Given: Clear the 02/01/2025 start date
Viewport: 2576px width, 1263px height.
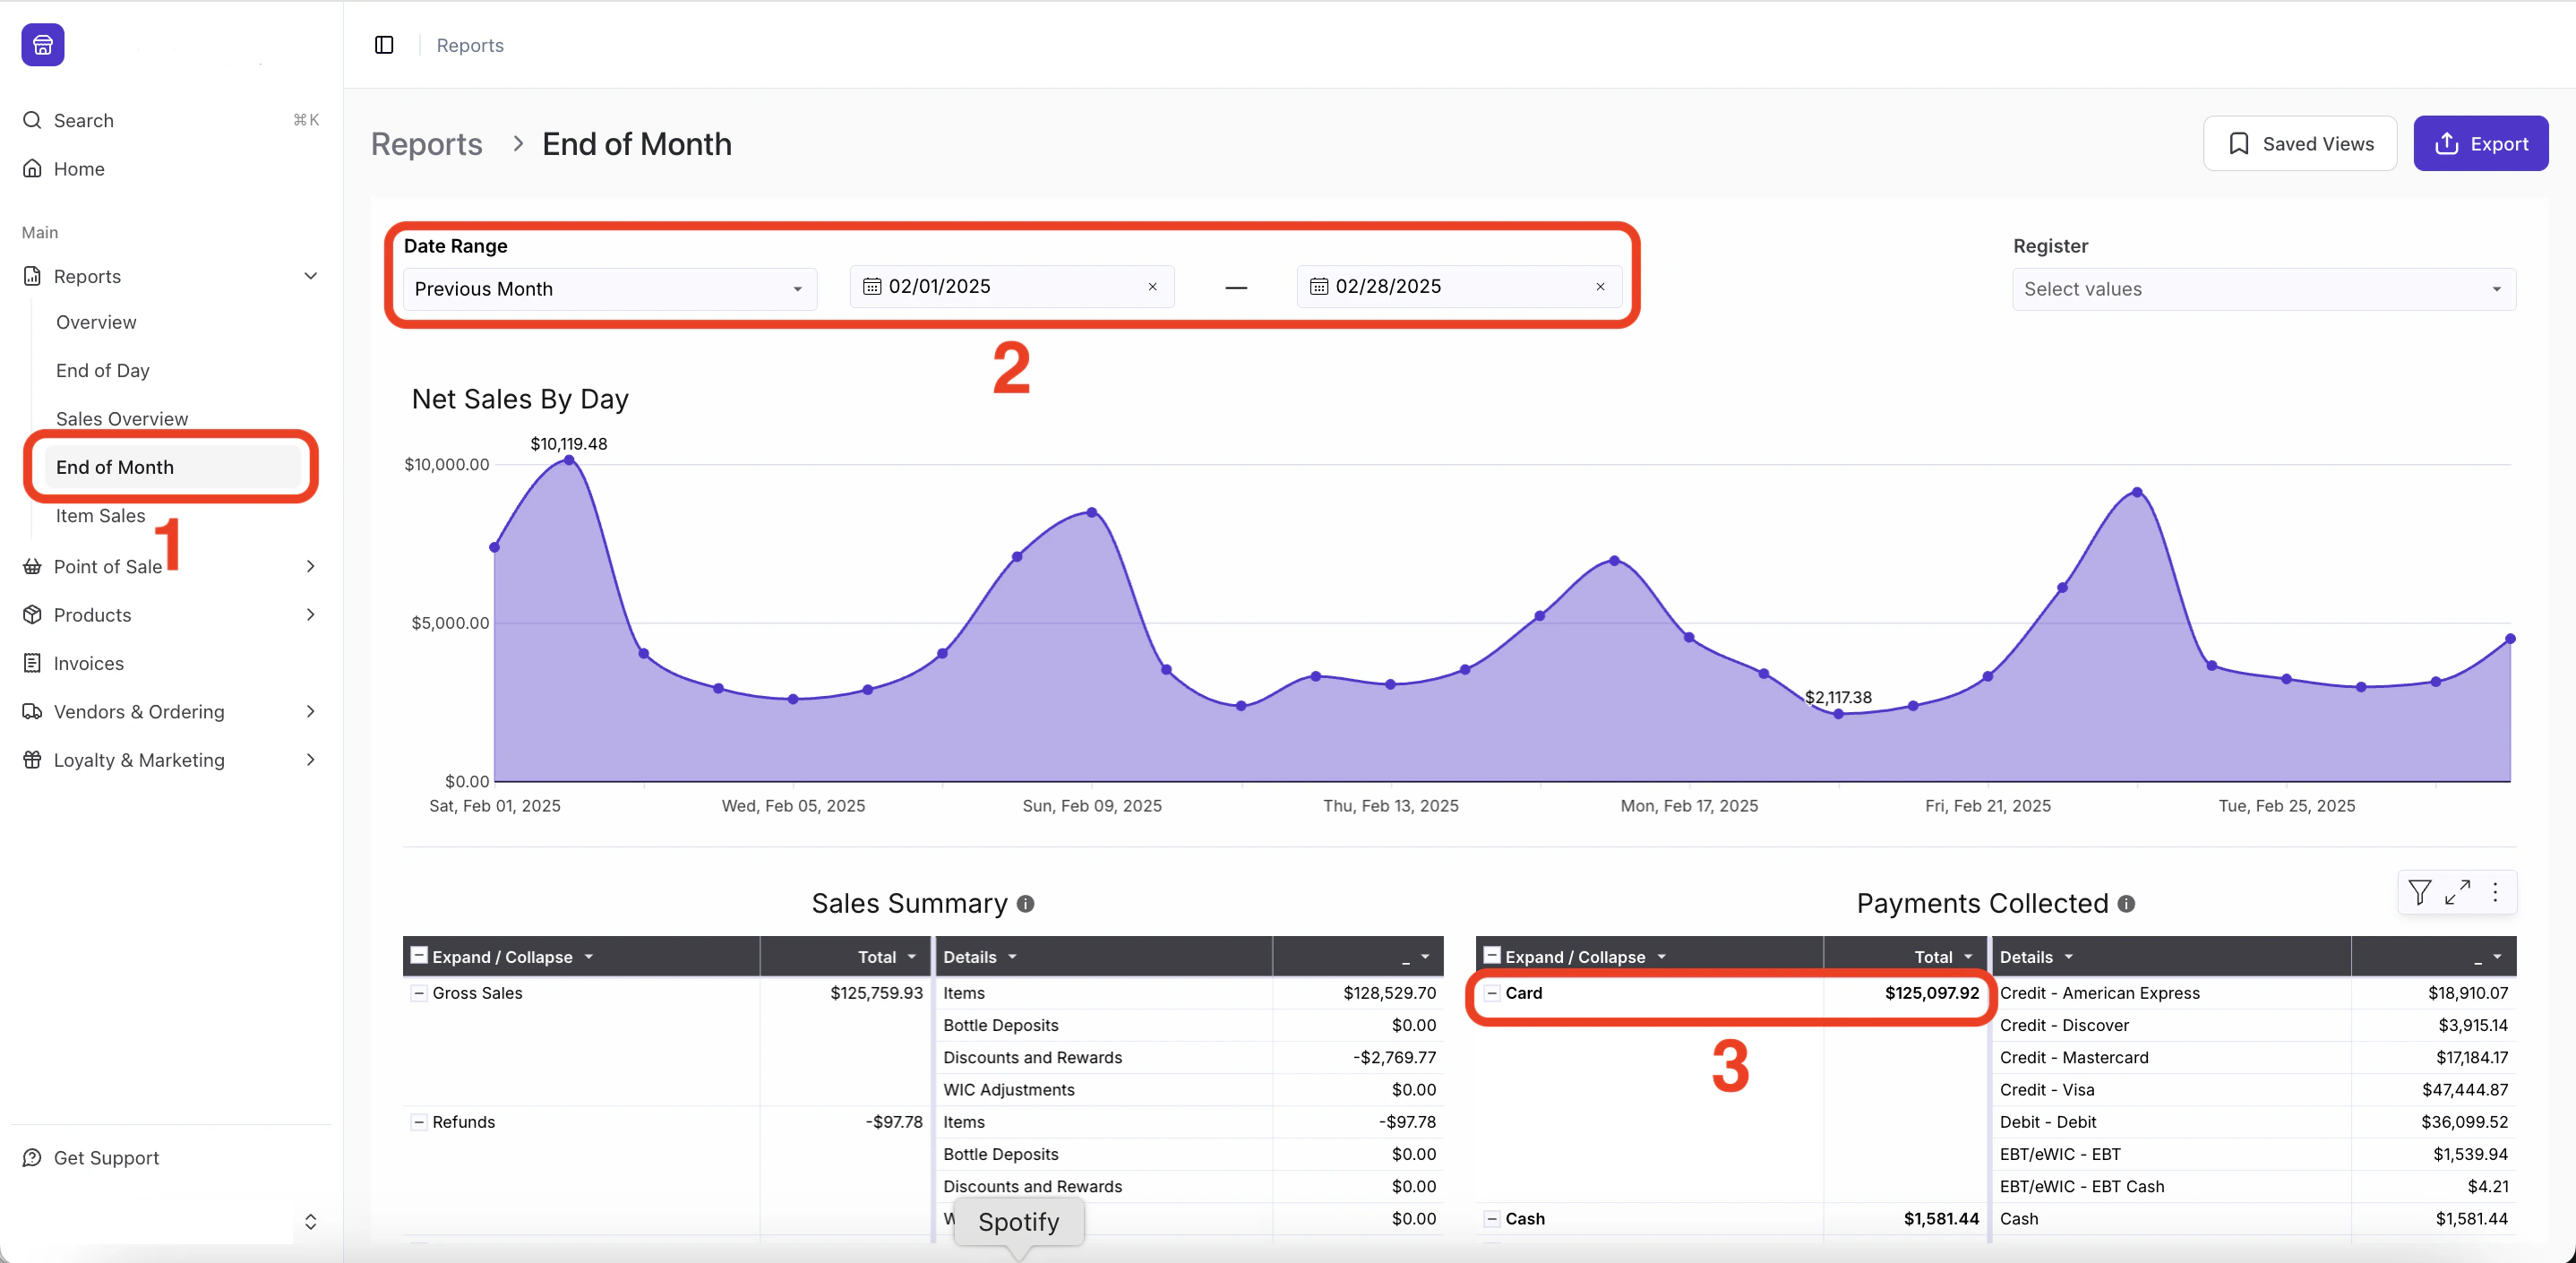Looking at the screenshot, I should pyautogui.click(x=1152, y=287).
